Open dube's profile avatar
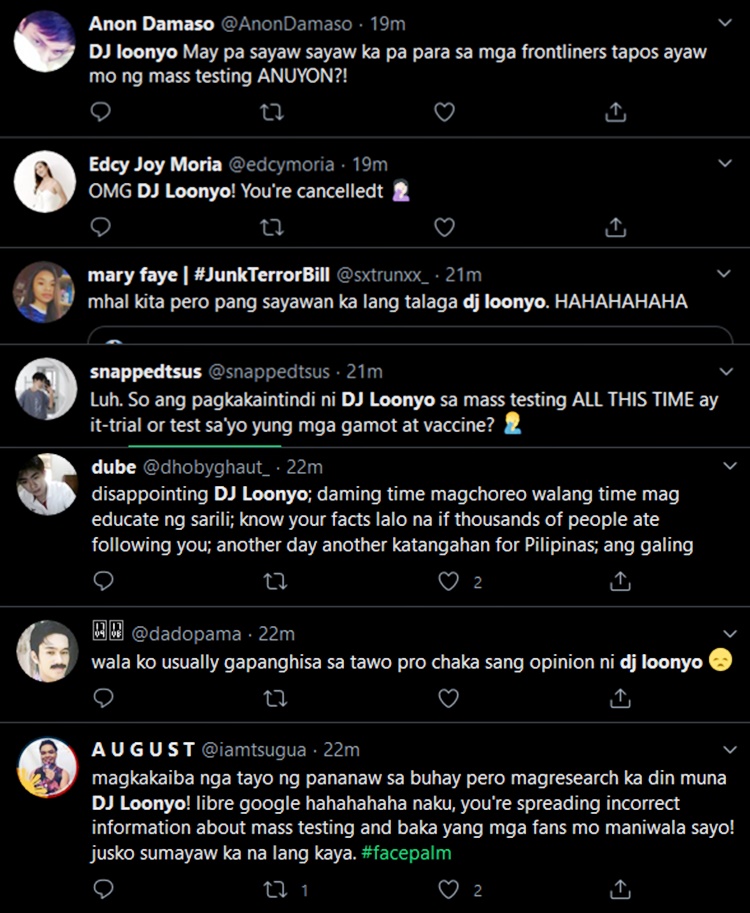The height and width of the screenshot is (913, 750). click(46, 485)
